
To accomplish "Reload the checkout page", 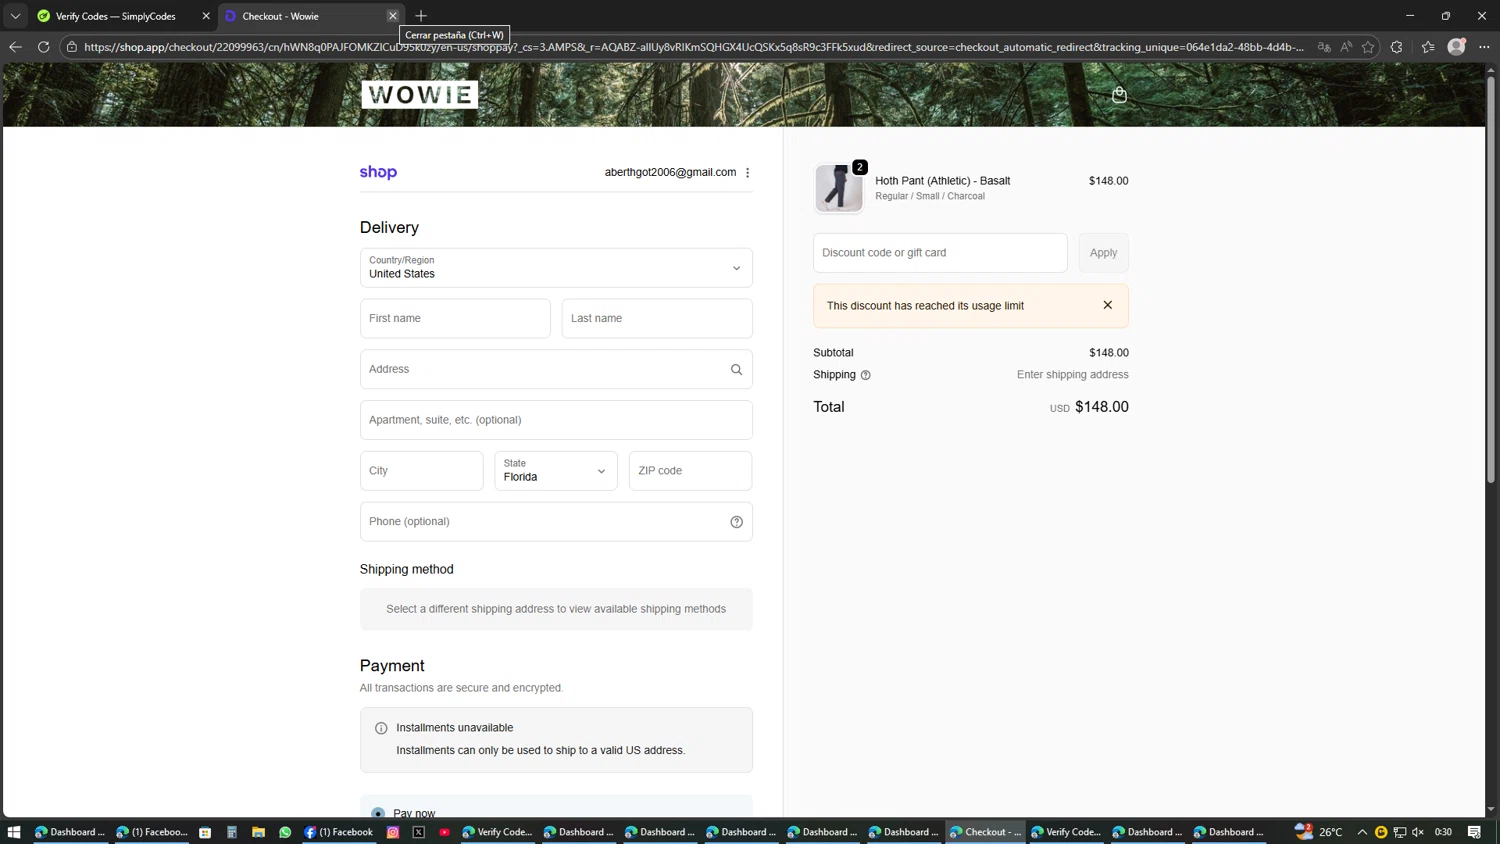I will click(43, 47).
